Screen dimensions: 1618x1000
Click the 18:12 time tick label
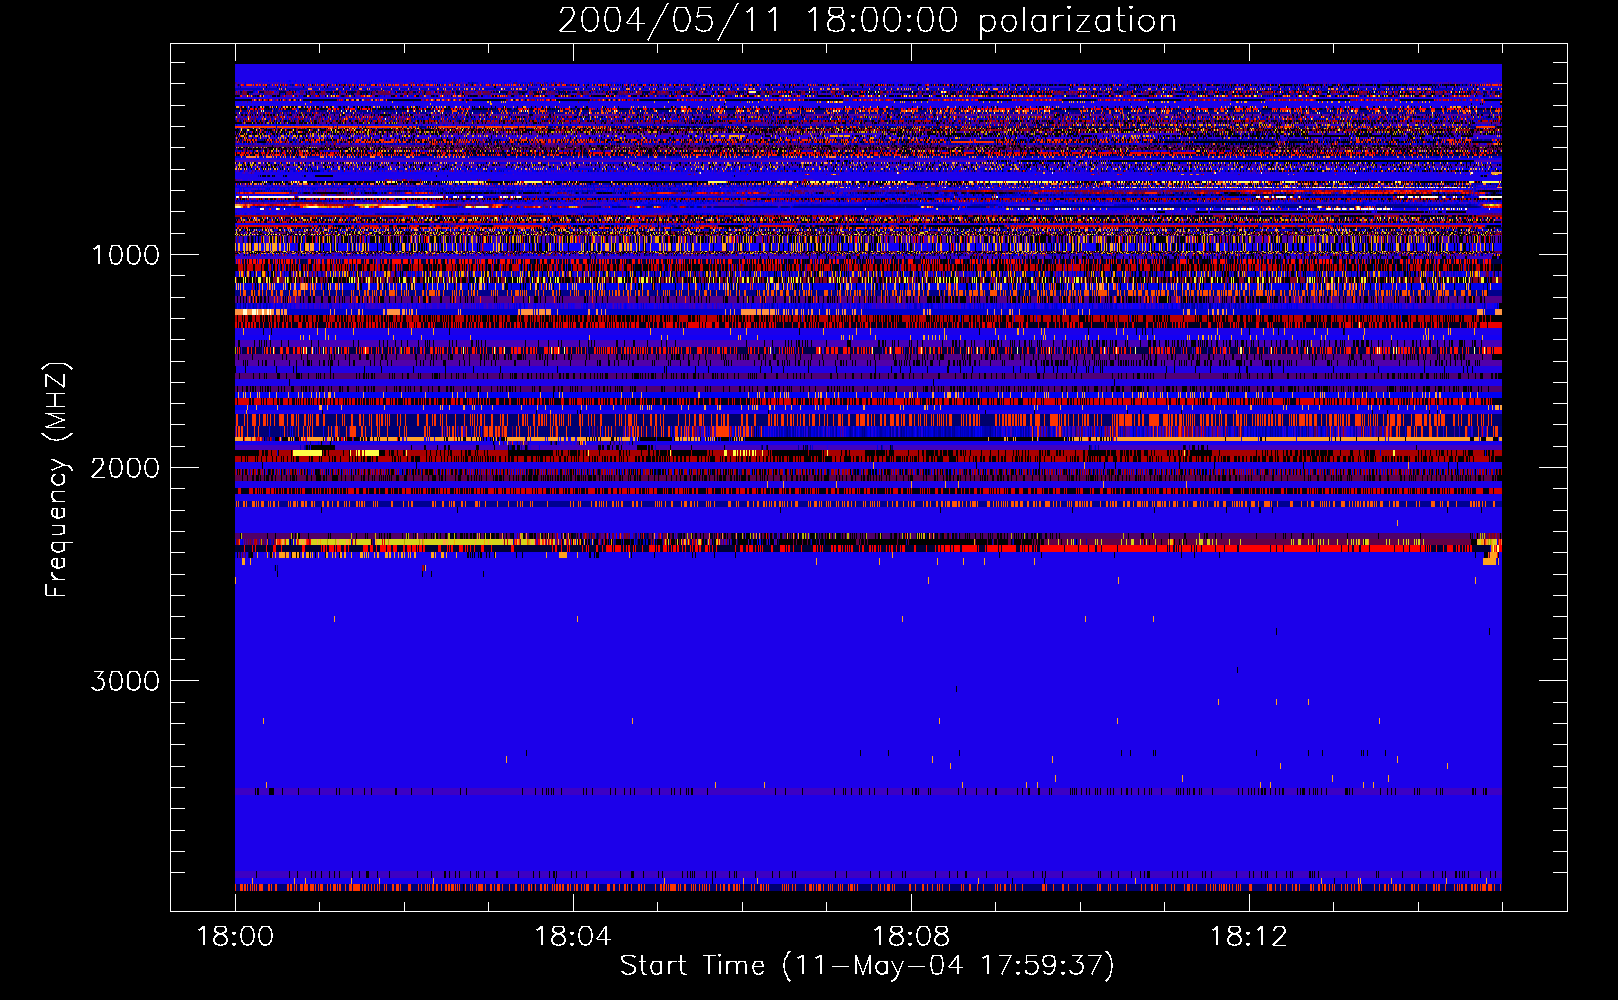[x=1248, y=937]
